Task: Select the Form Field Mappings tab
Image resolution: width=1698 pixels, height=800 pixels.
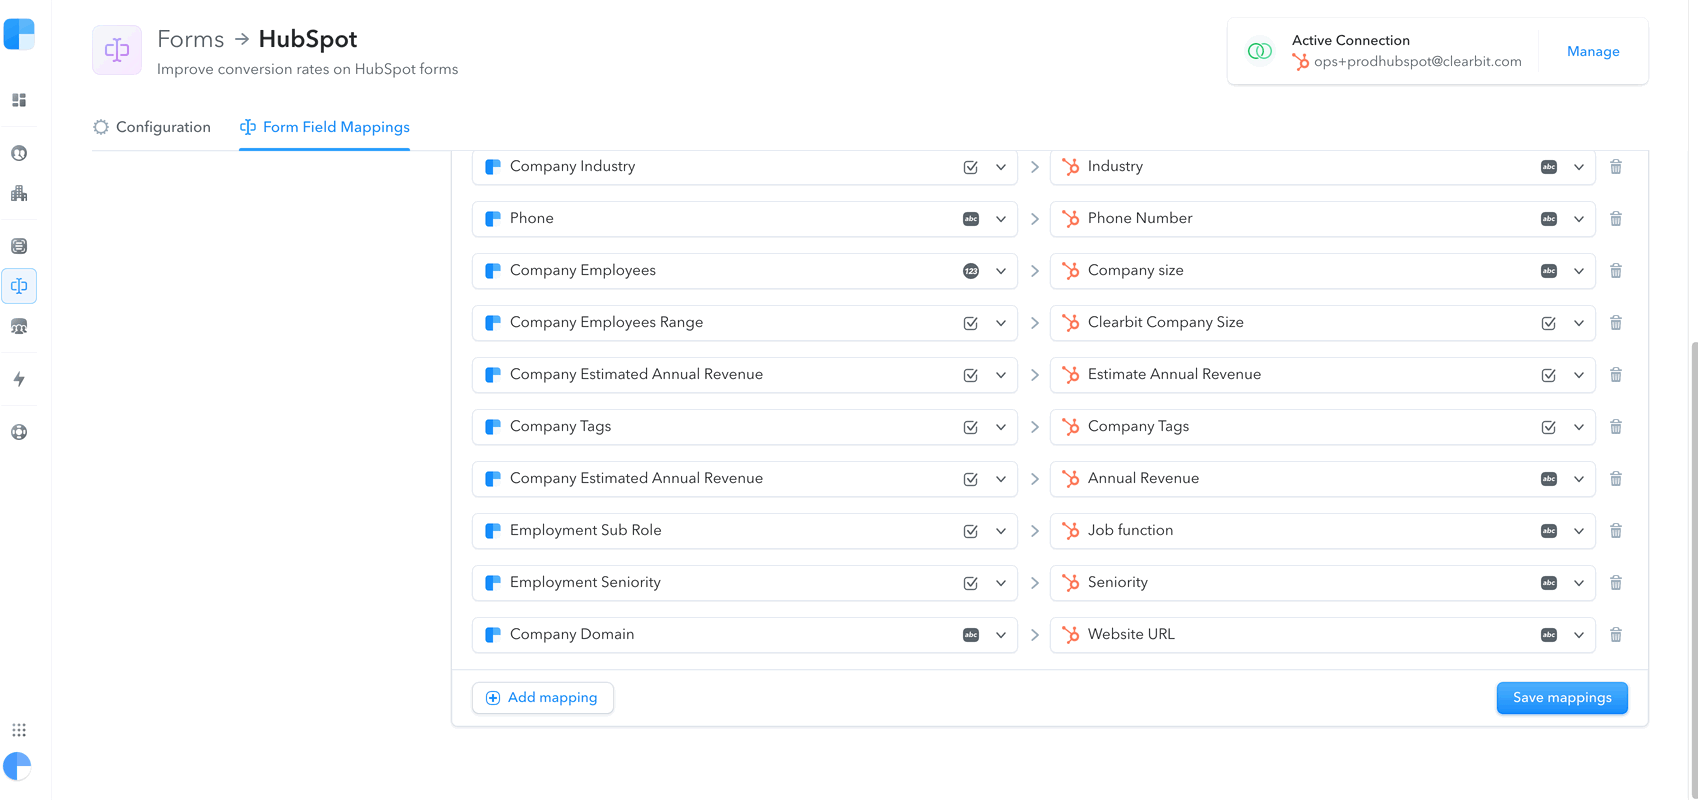Action: 325,127
